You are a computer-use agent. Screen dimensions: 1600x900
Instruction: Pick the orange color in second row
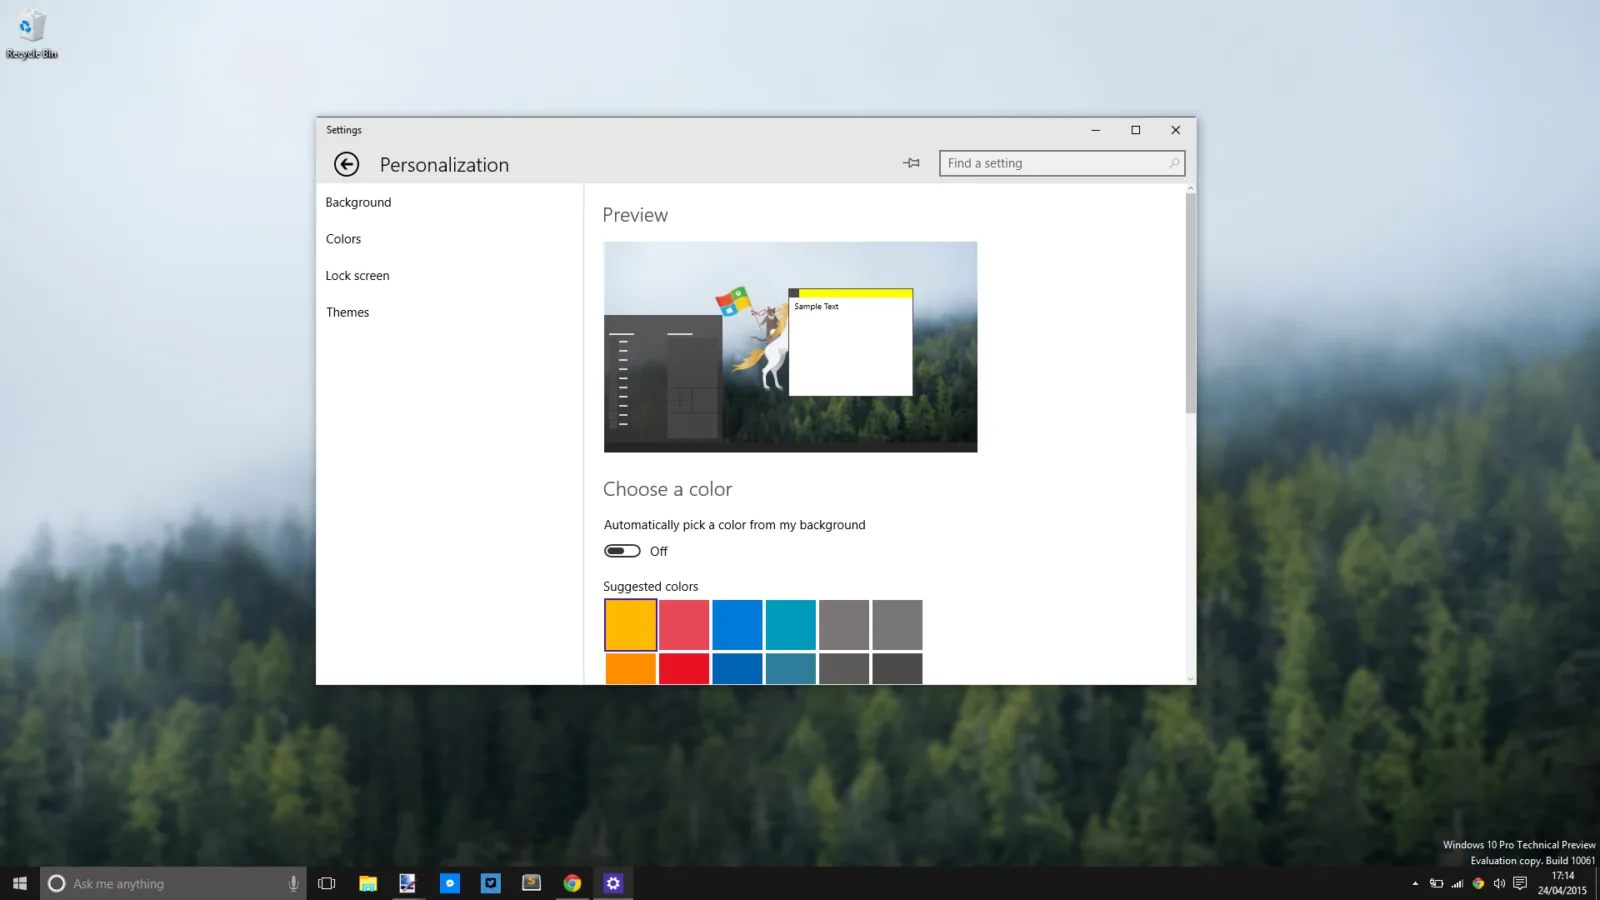[630, 669]
